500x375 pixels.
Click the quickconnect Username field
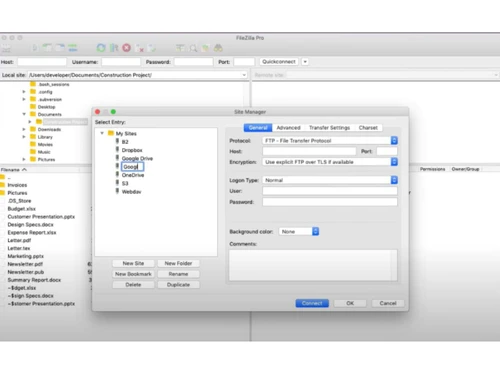click(x=121, y=62)
